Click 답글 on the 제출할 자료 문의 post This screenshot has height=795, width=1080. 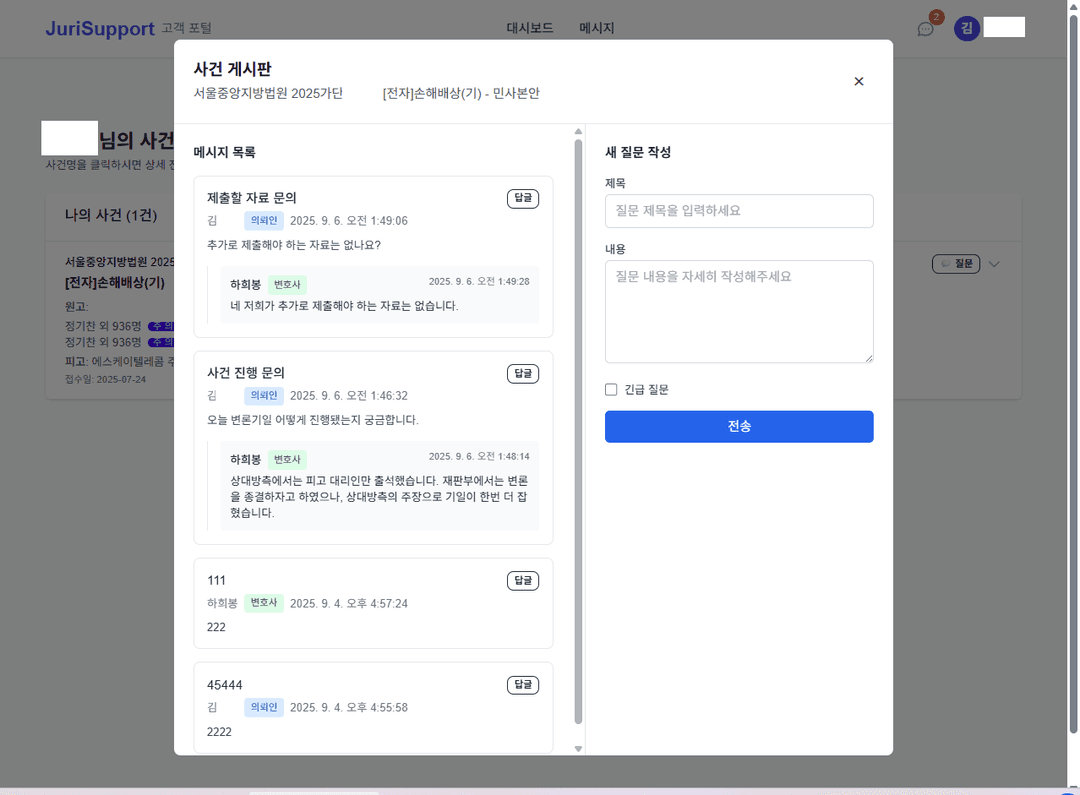click(522, 198)
